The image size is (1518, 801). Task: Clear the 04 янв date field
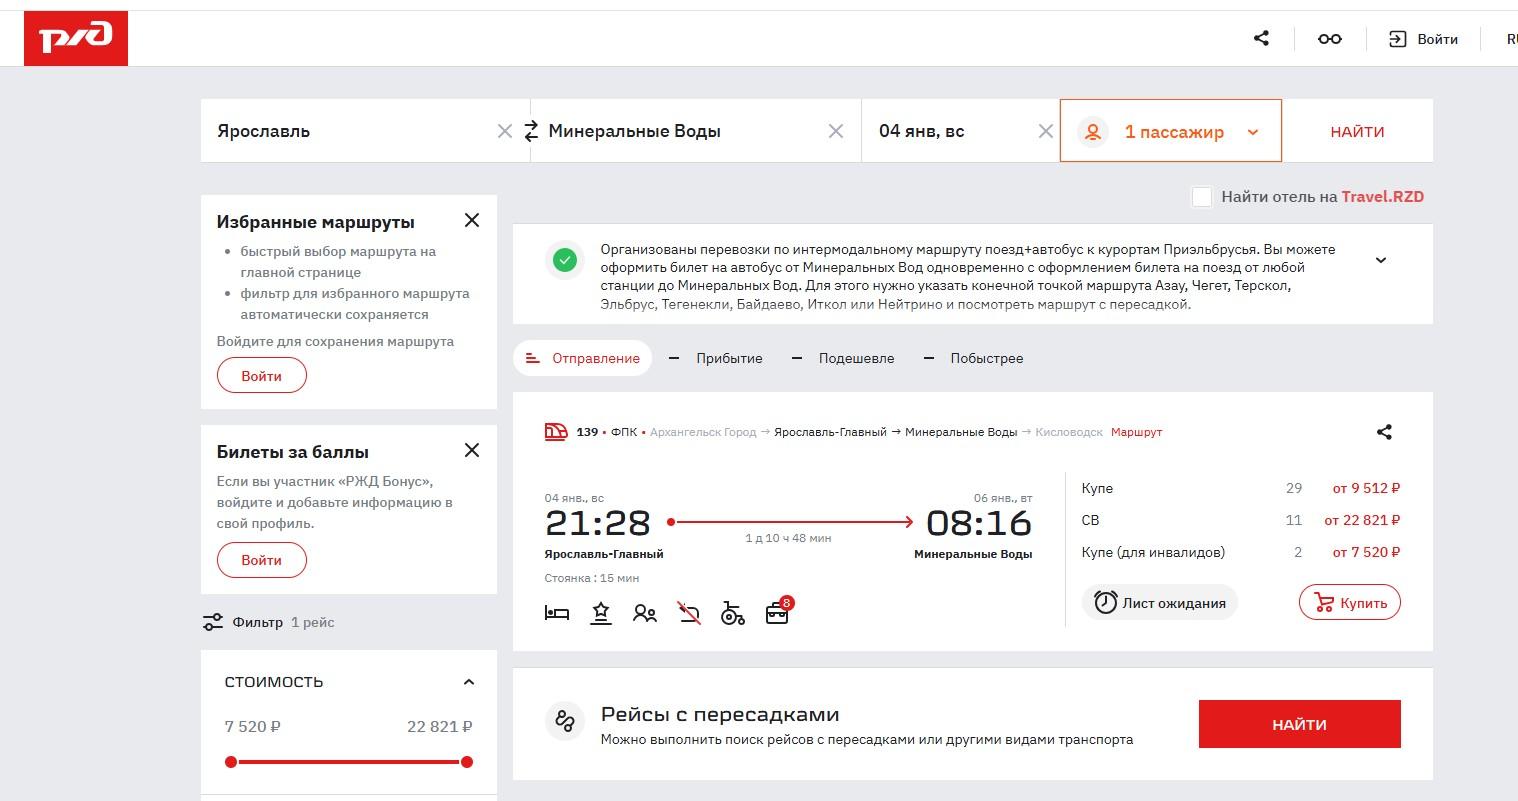(1045, 131)
